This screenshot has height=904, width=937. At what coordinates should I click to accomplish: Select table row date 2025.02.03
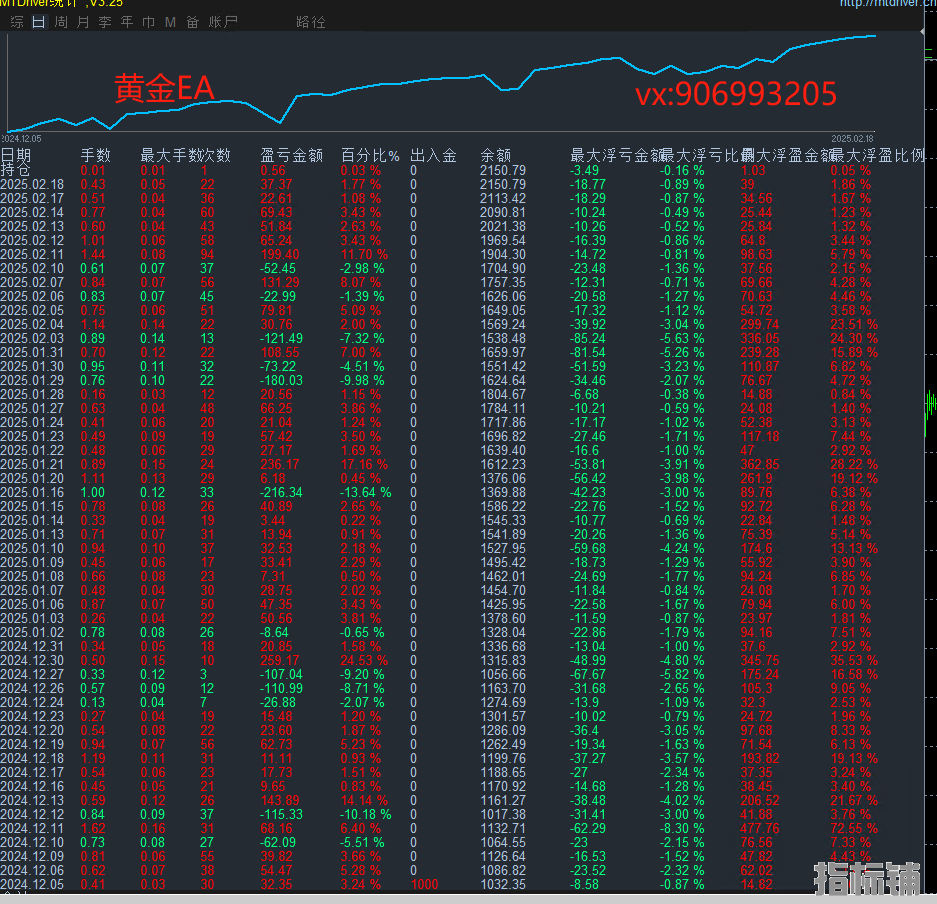32,338
